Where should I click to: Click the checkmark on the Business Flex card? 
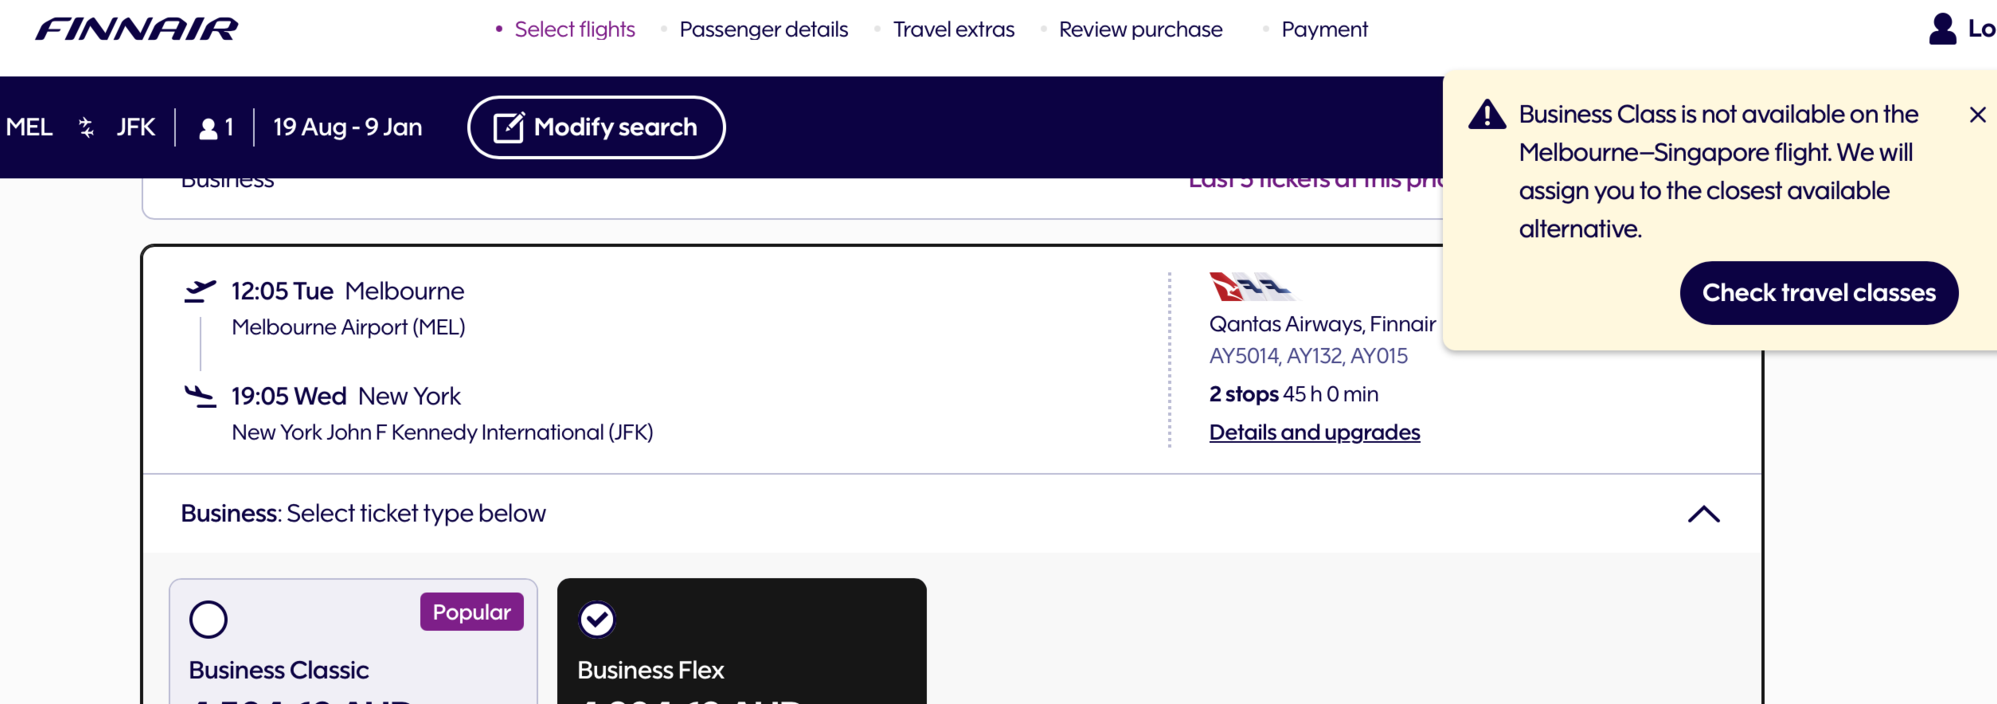[596, 619]
